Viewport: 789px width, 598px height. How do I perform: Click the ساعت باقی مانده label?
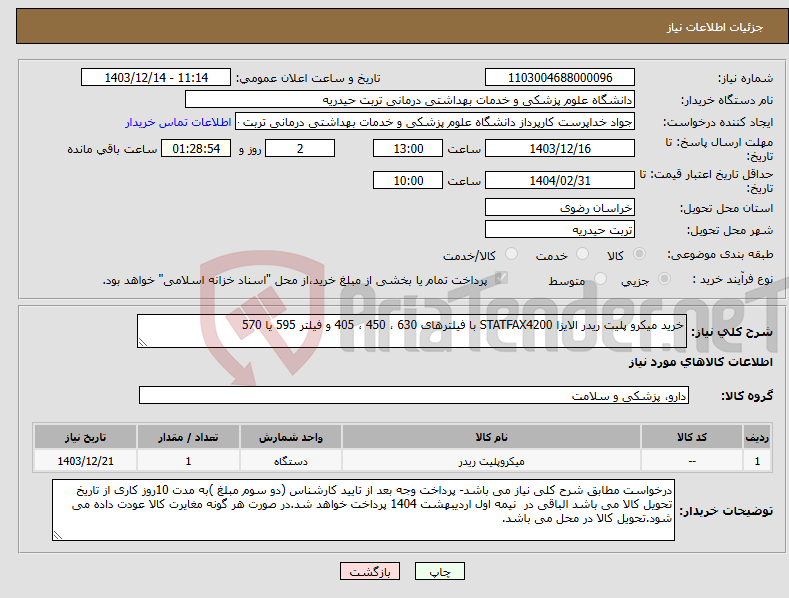click(112, 149)
